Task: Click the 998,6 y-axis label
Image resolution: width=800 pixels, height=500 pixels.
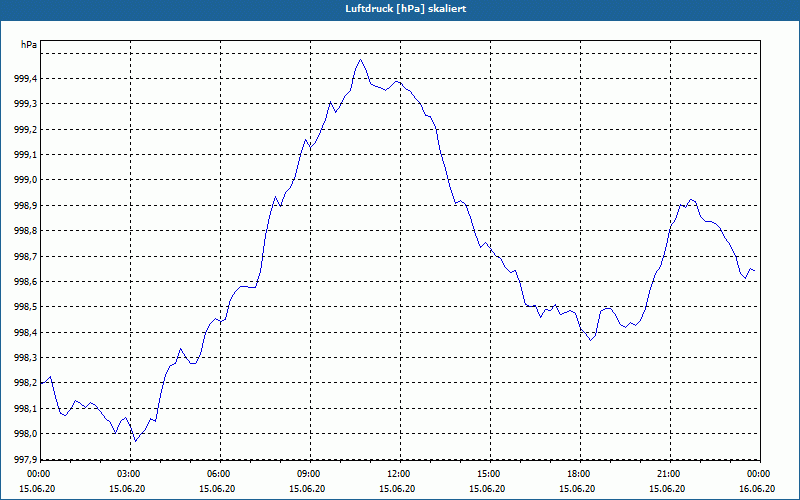Action: click(x=26, y=282)
